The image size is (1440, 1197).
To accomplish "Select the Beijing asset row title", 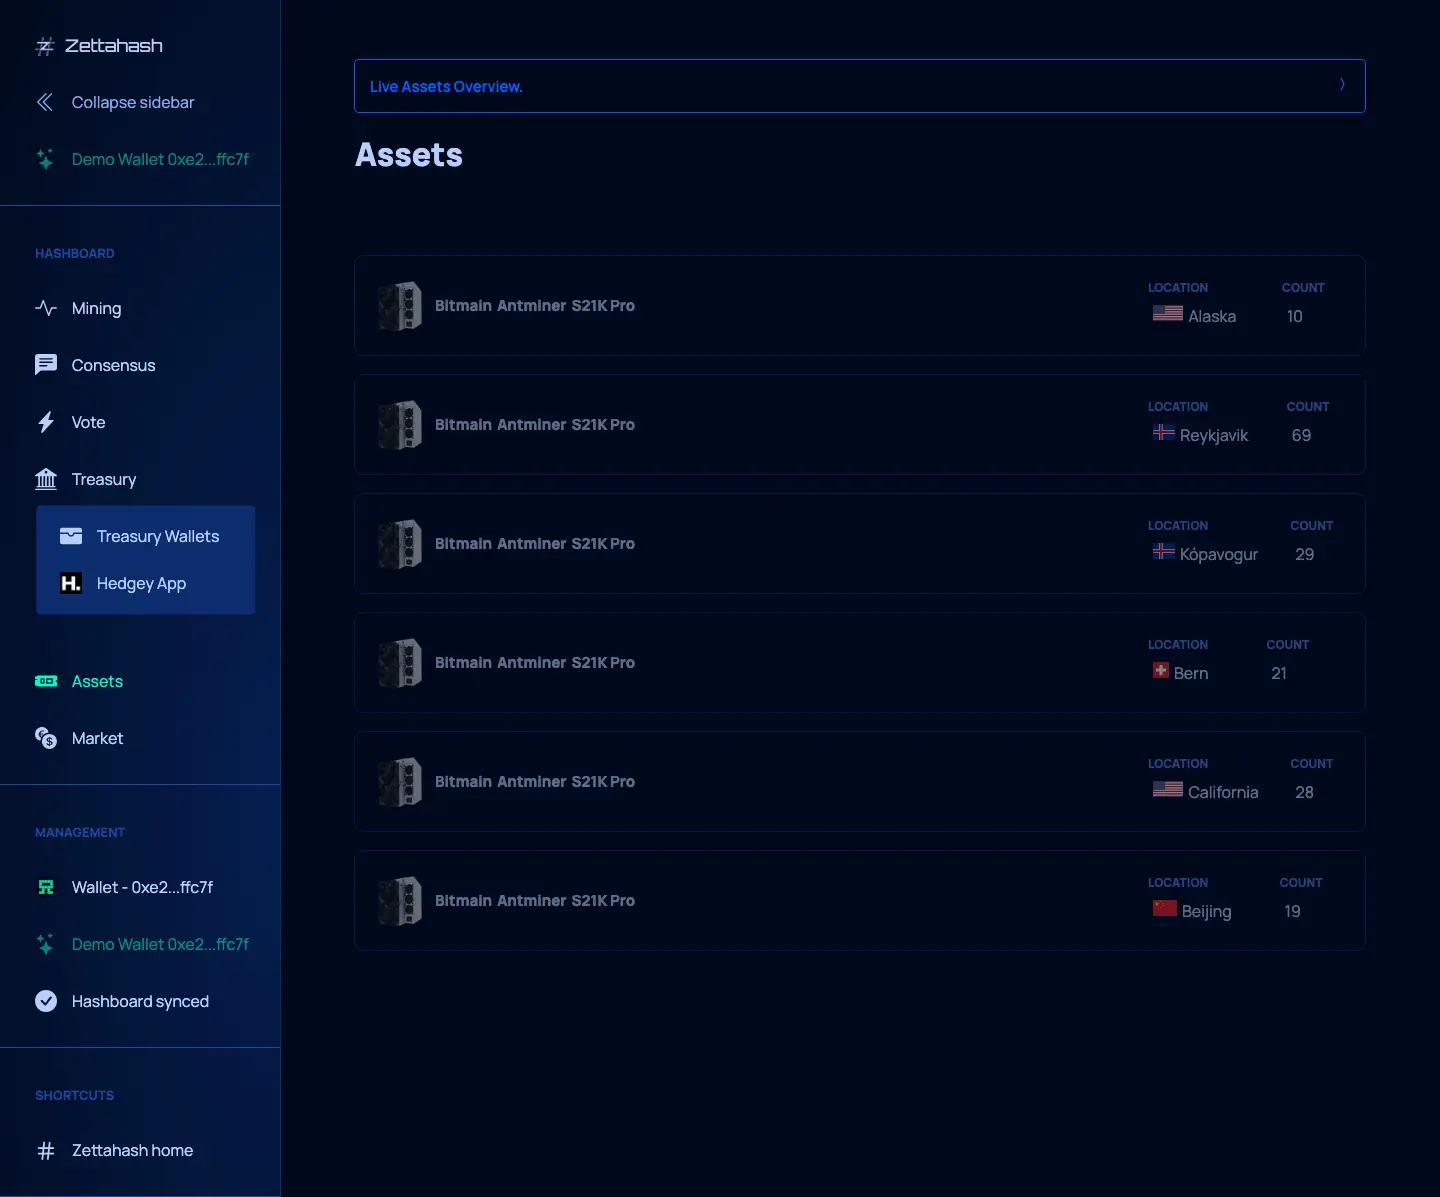I will [535, 901].
